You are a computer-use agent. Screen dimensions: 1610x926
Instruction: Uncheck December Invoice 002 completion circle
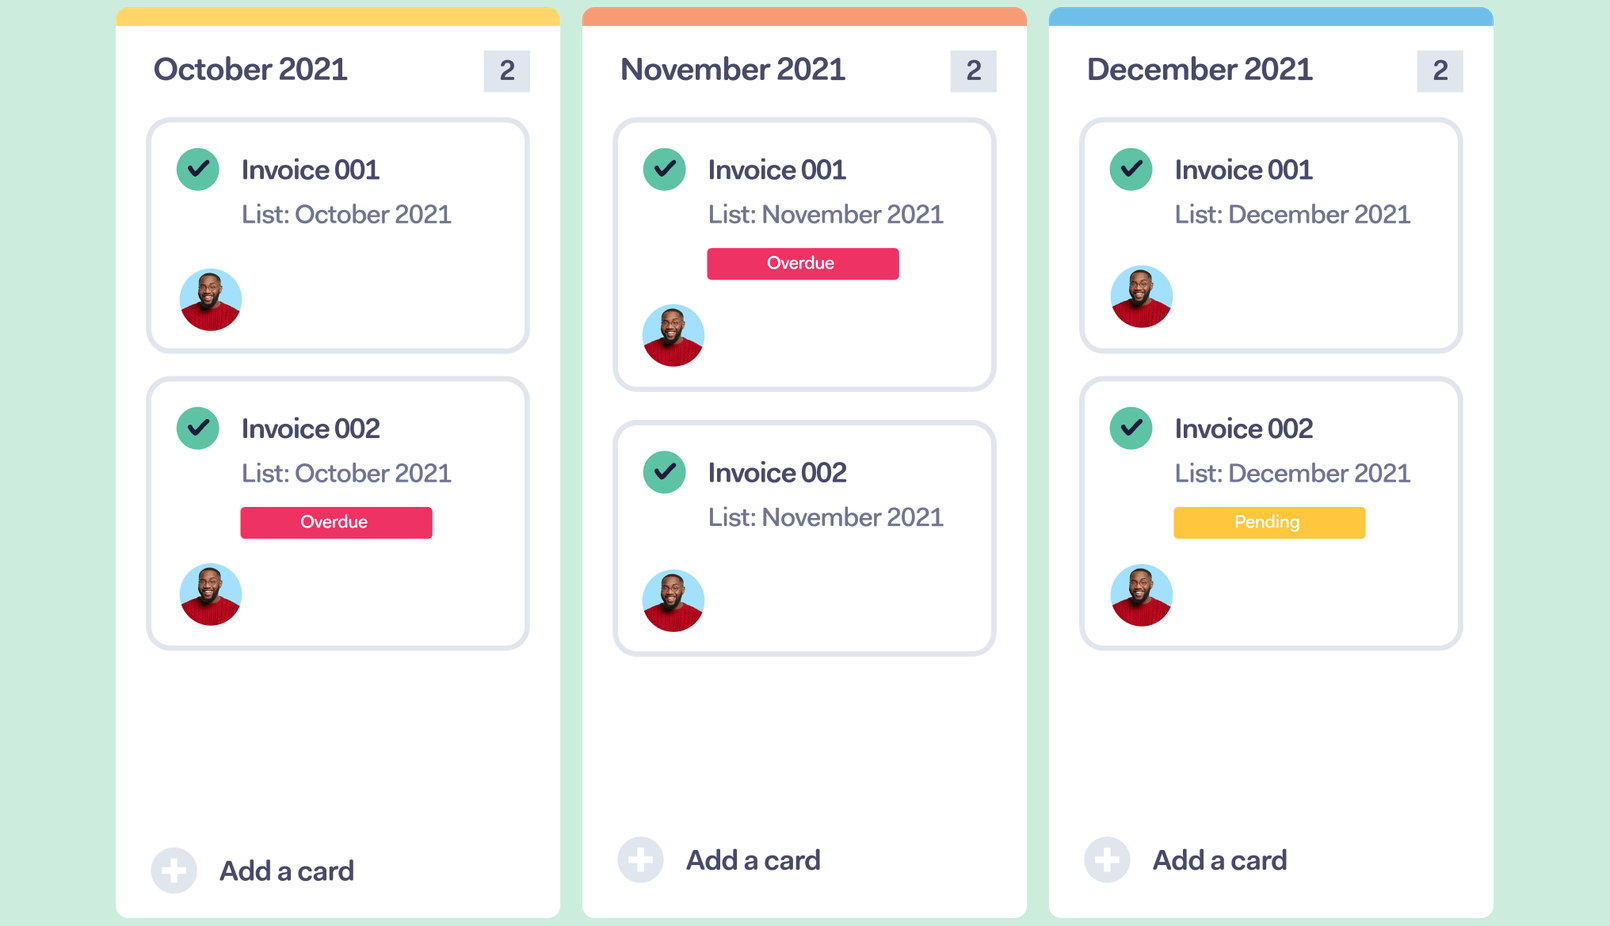click(1131, 428)
